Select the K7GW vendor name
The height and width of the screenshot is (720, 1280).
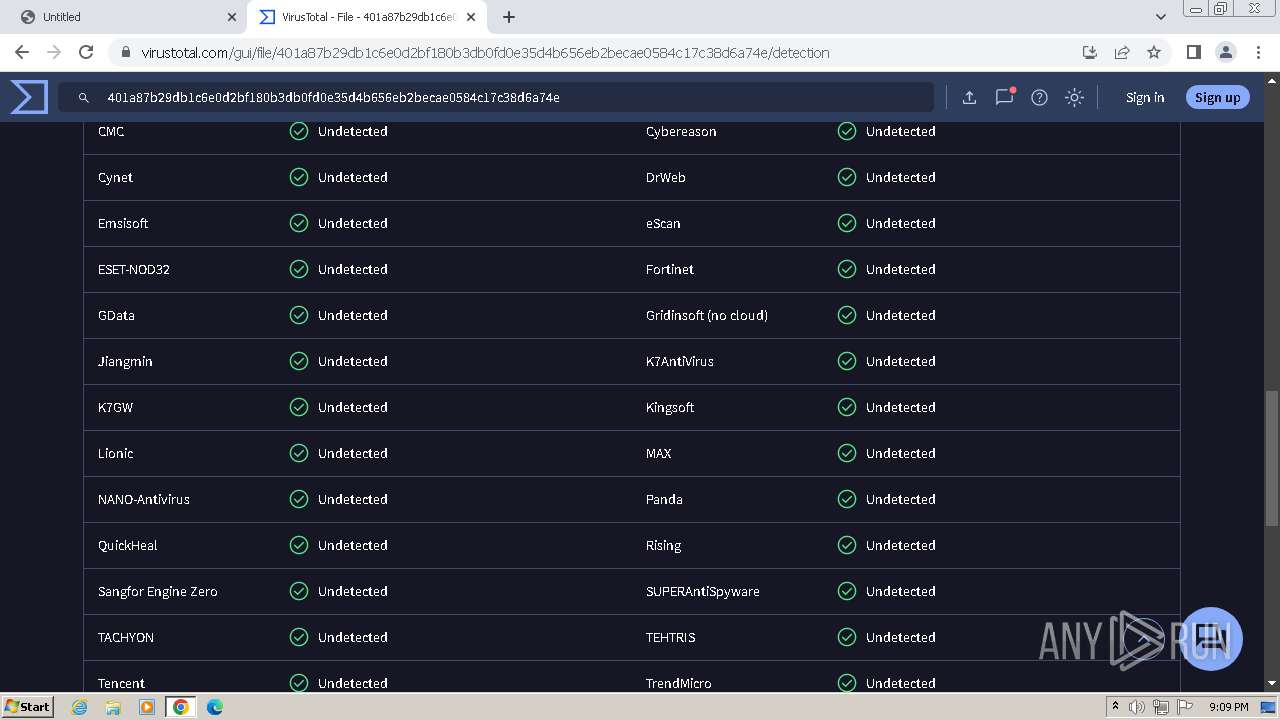[x=115, y=407]
